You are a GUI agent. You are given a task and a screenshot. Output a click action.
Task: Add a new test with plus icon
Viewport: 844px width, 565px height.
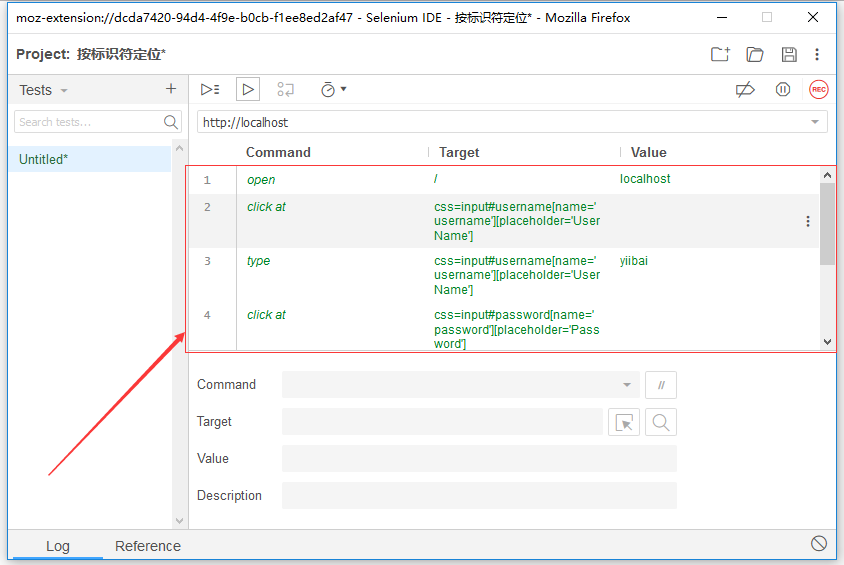point(171,89)
